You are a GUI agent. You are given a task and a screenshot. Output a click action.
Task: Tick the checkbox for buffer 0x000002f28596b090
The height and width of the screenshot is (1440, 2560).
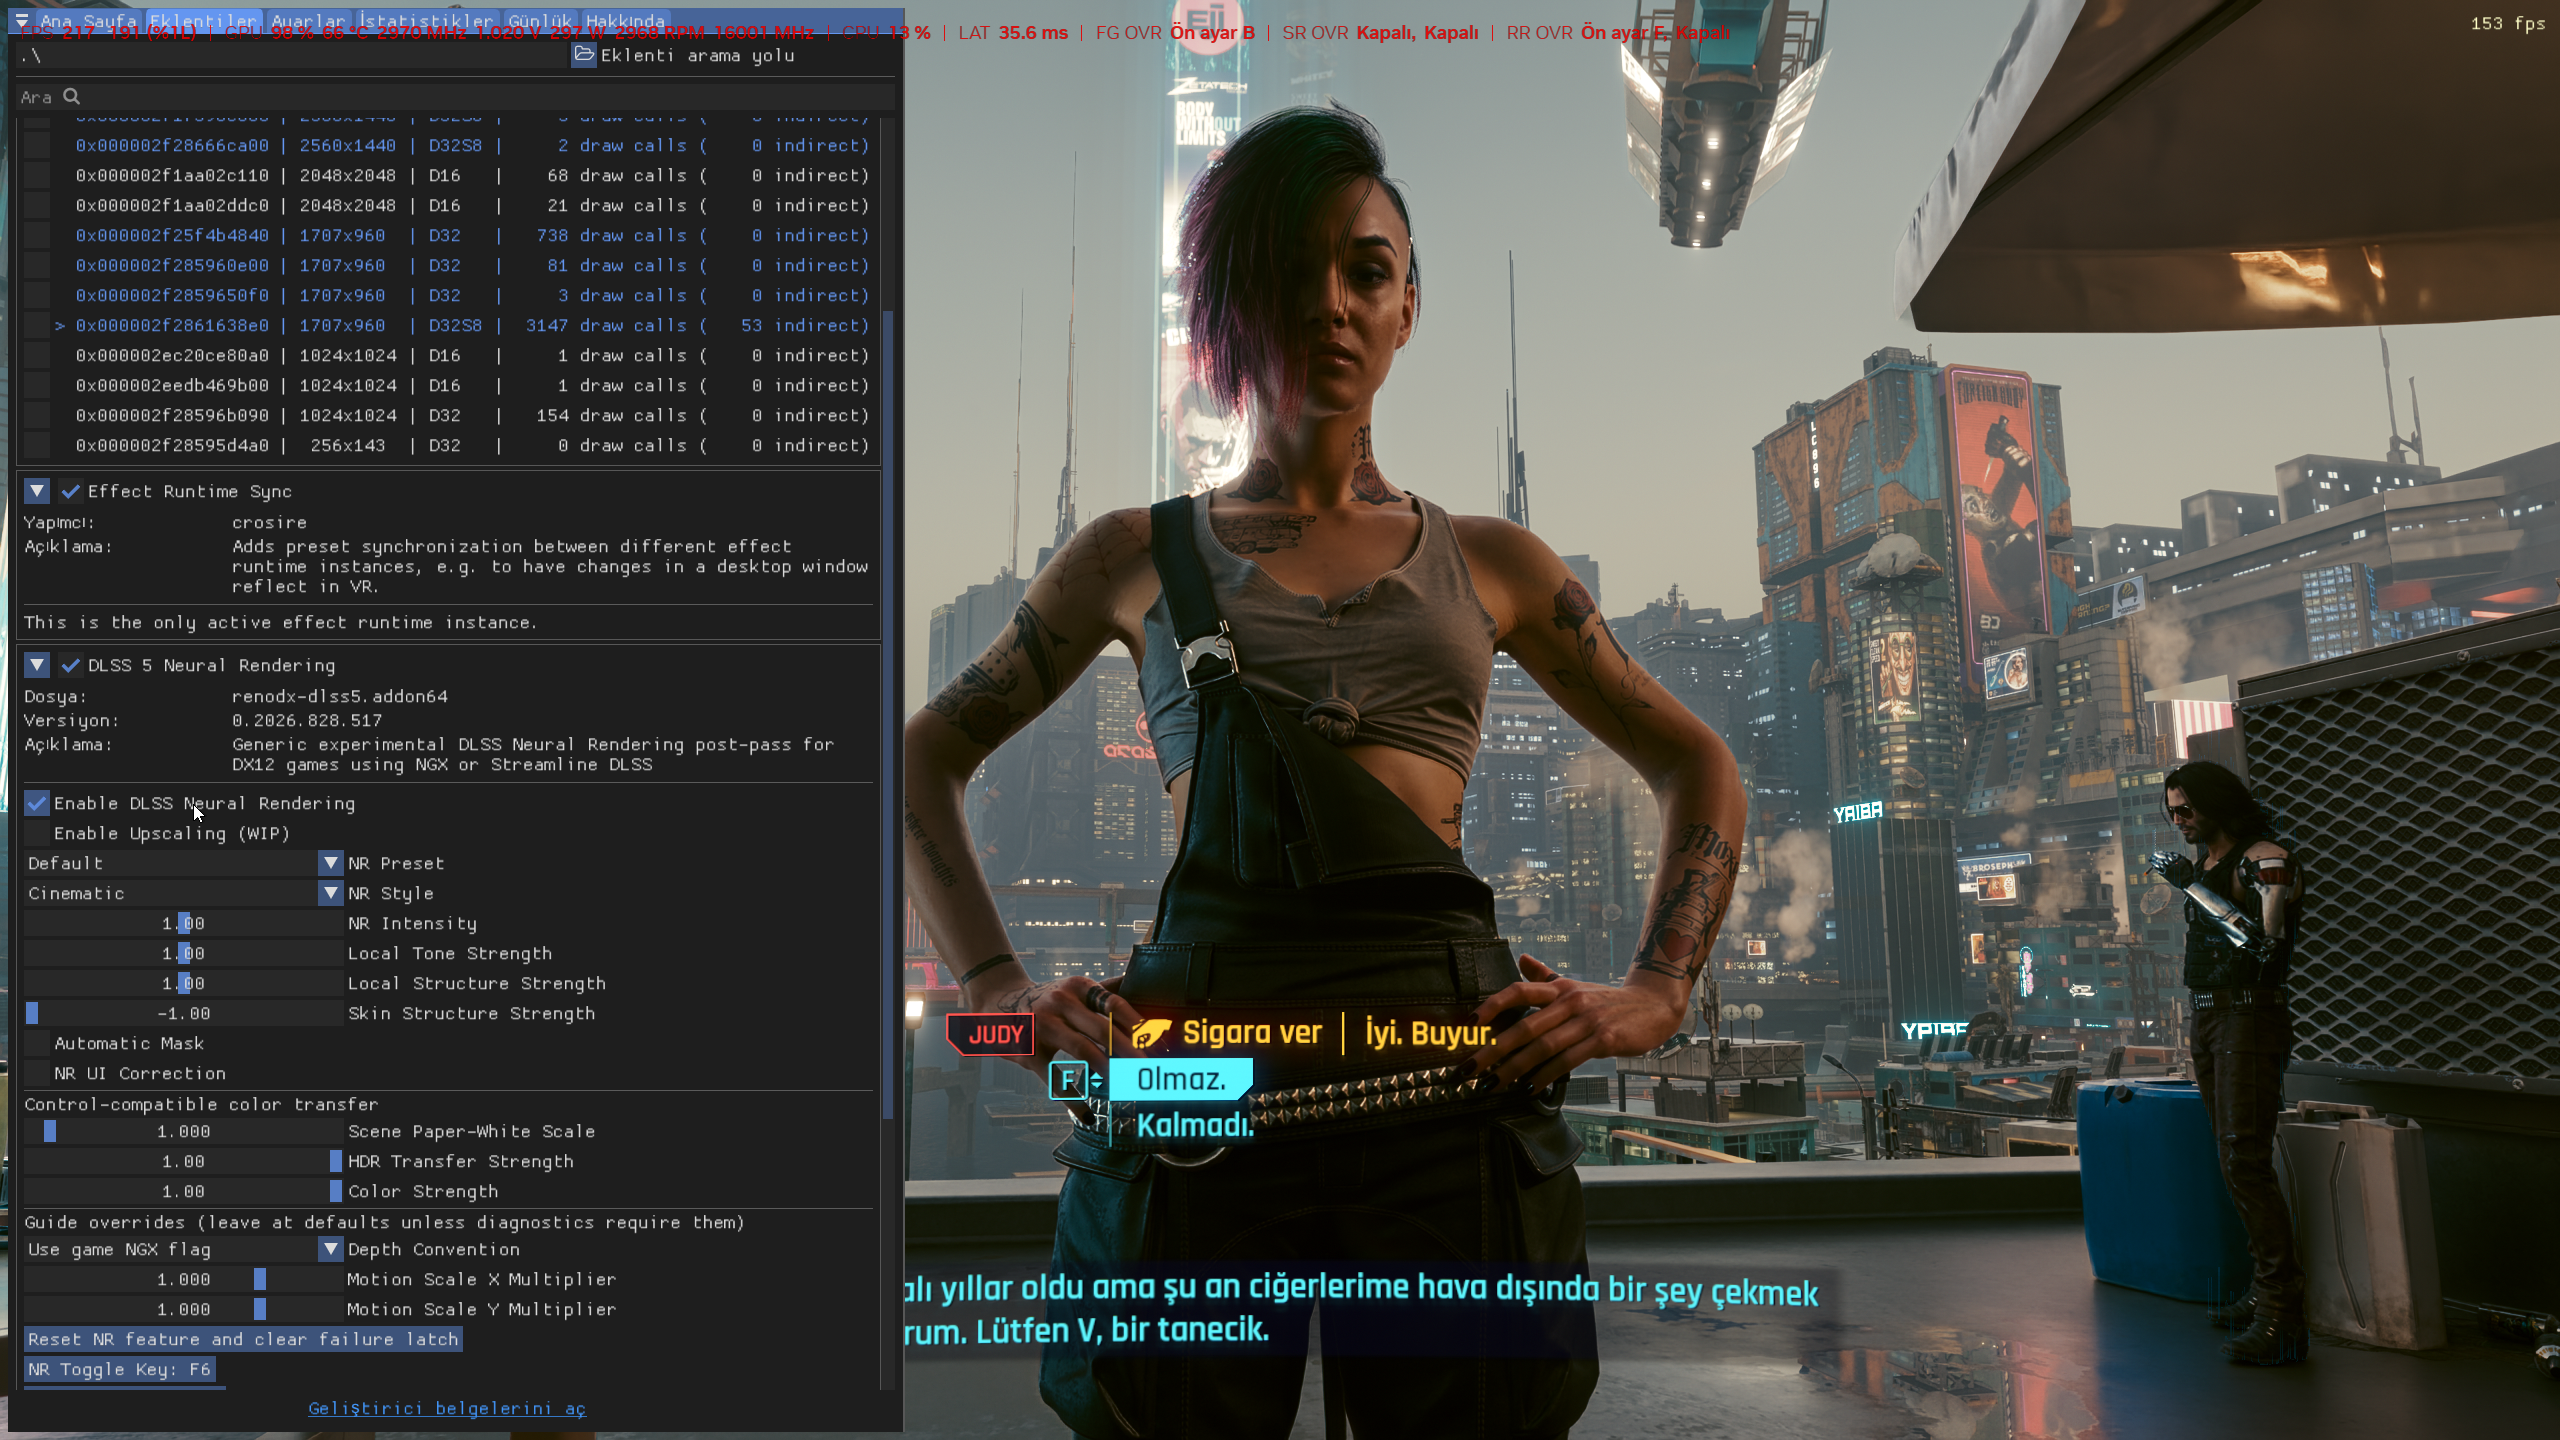pyautogui.click(x=37, y=415)
